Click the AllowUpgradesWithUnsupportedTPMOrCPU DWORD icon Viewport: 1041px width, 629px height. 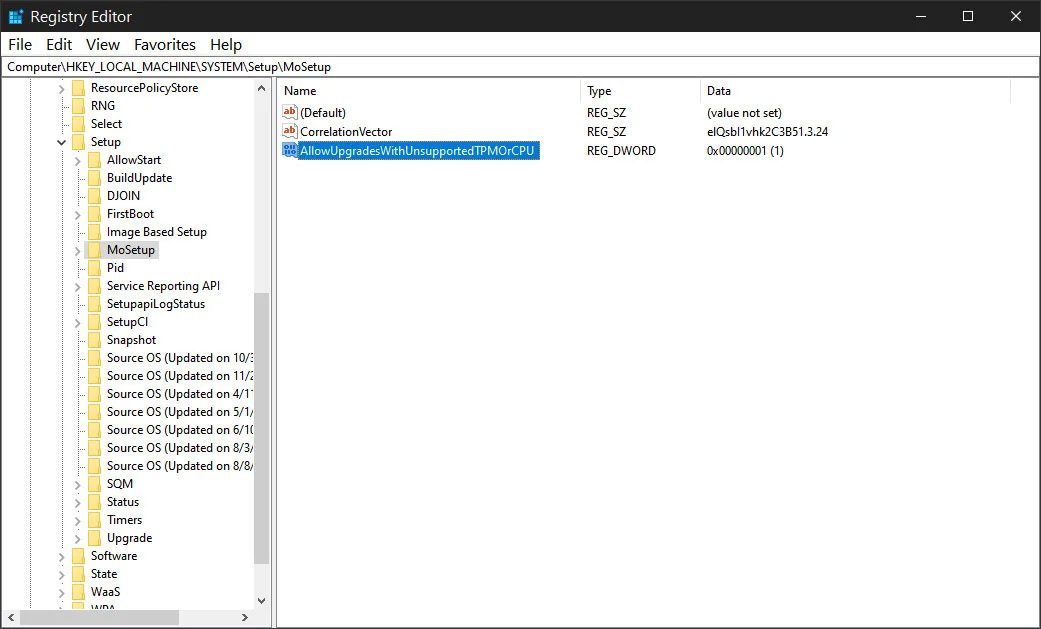pyautogui.click(x=290, y=150)
